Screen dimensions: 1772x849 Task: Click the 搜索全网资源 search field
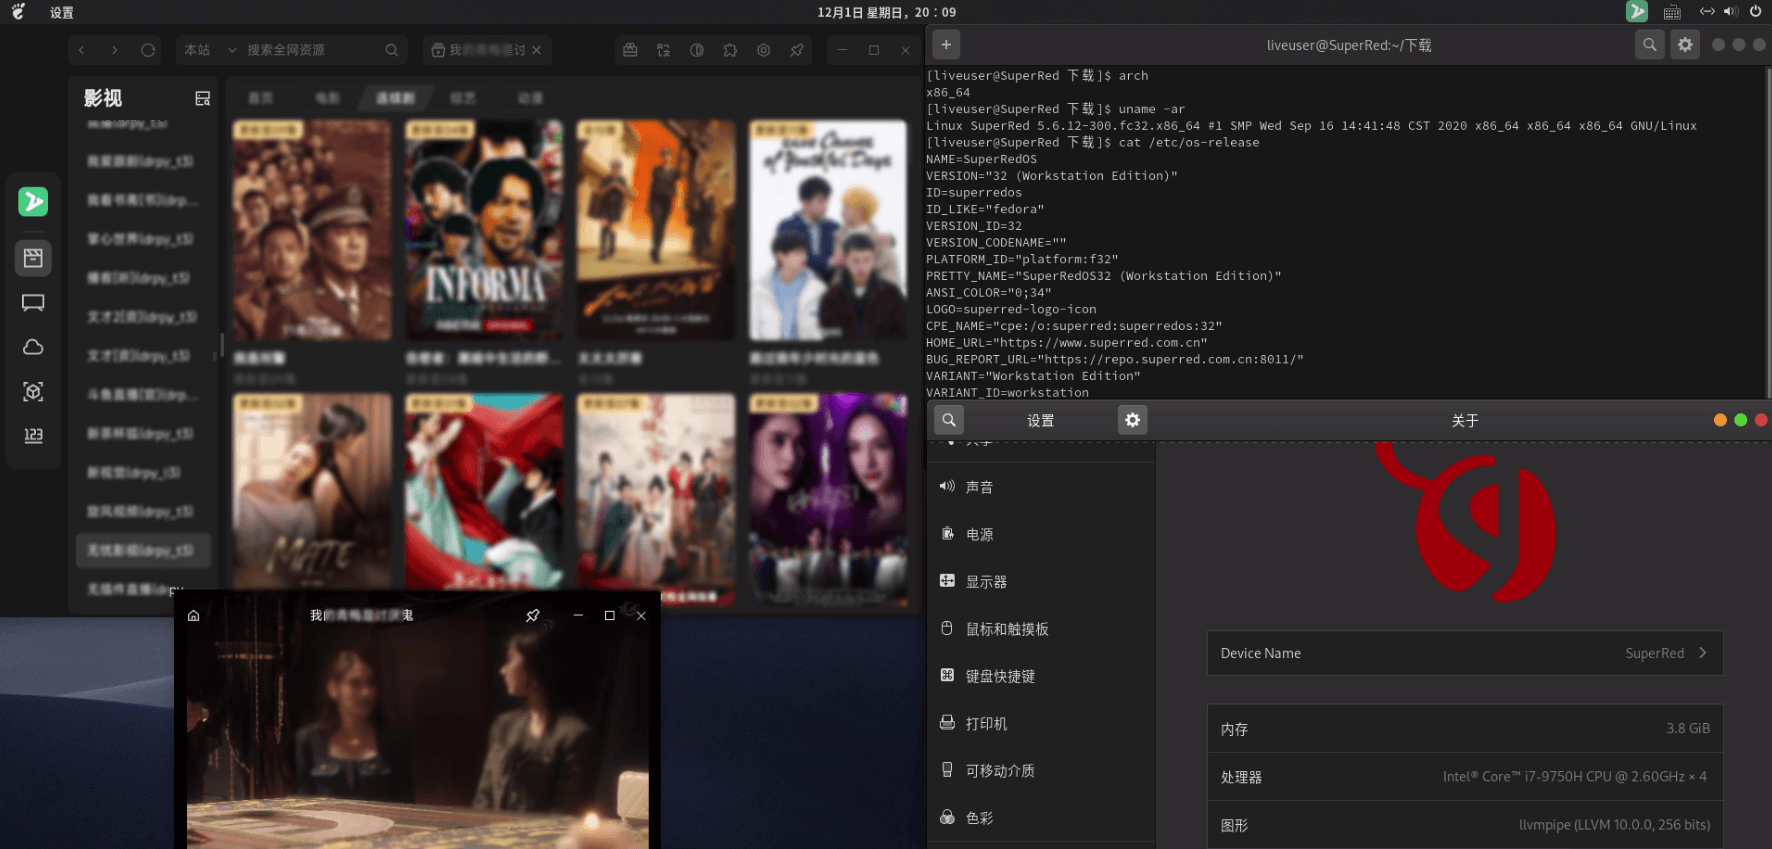point(310,50)
